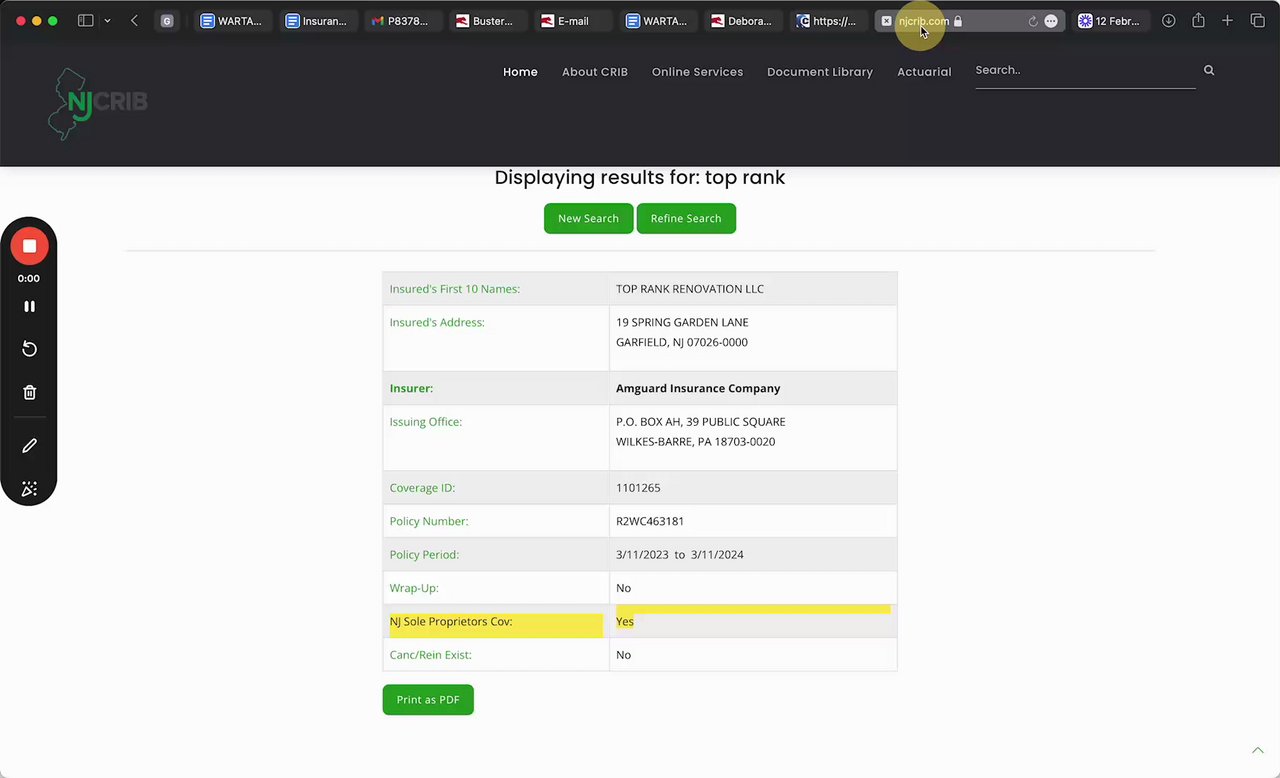
Task: Open the Online Services menu
Action: click(x=697, y=72)
